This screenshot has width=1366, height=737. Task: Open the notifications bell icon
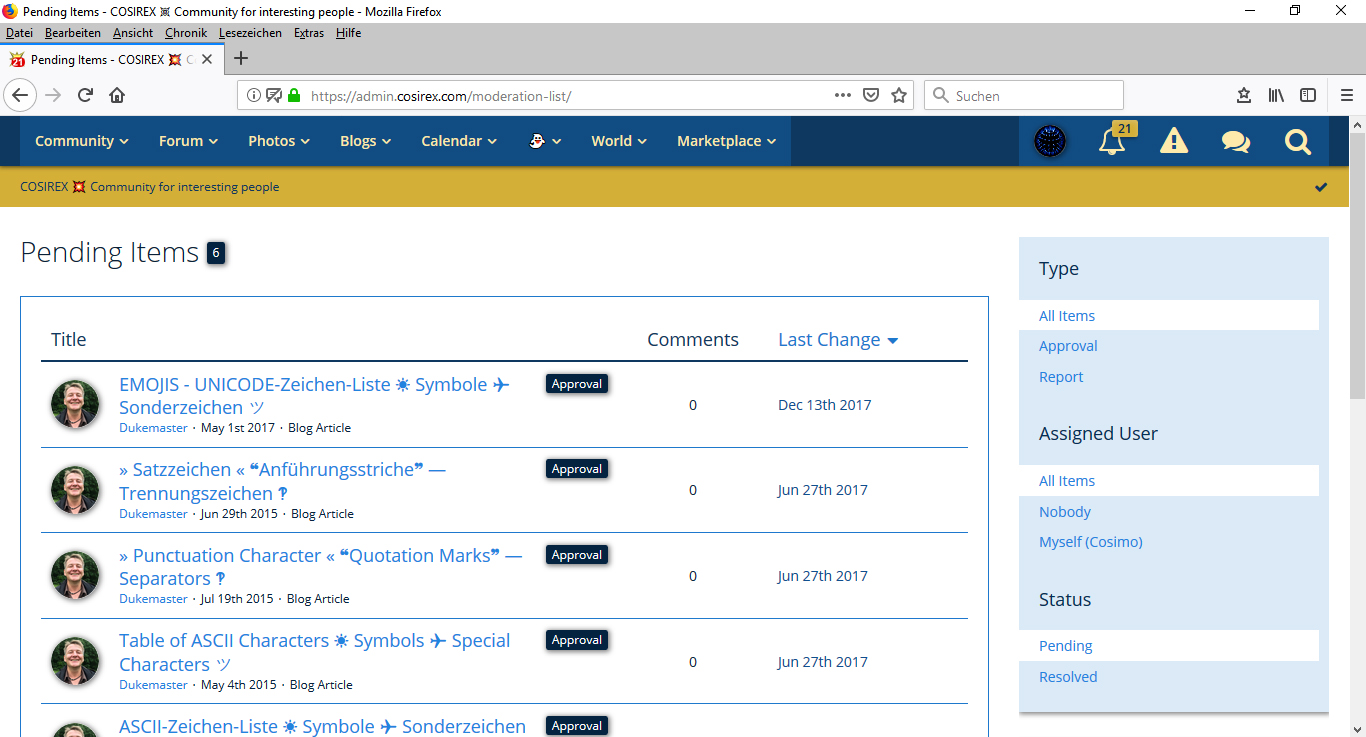pyautogui.click(x=1112, y=142)
